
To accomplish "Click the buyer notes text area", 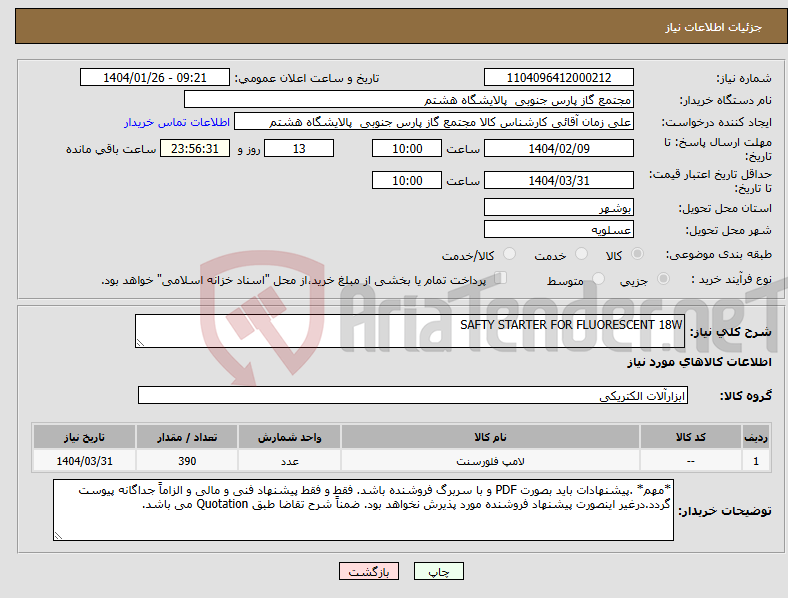I will tap(363, 510).
